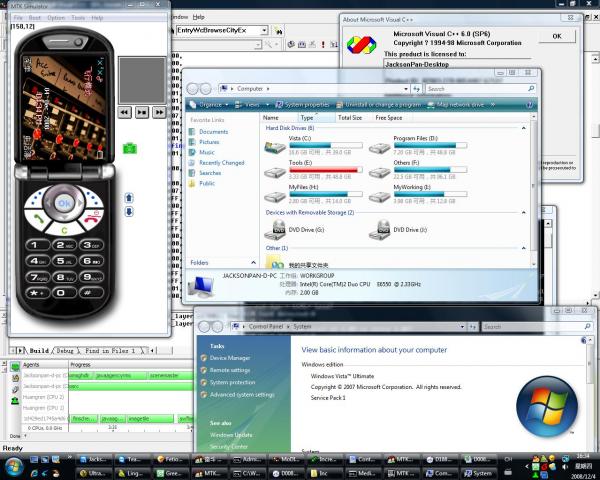The width and height of the screenshot is (600, 480).
Task: Open the Tools menu in MTK Simulator
Action: click(78, 18)
